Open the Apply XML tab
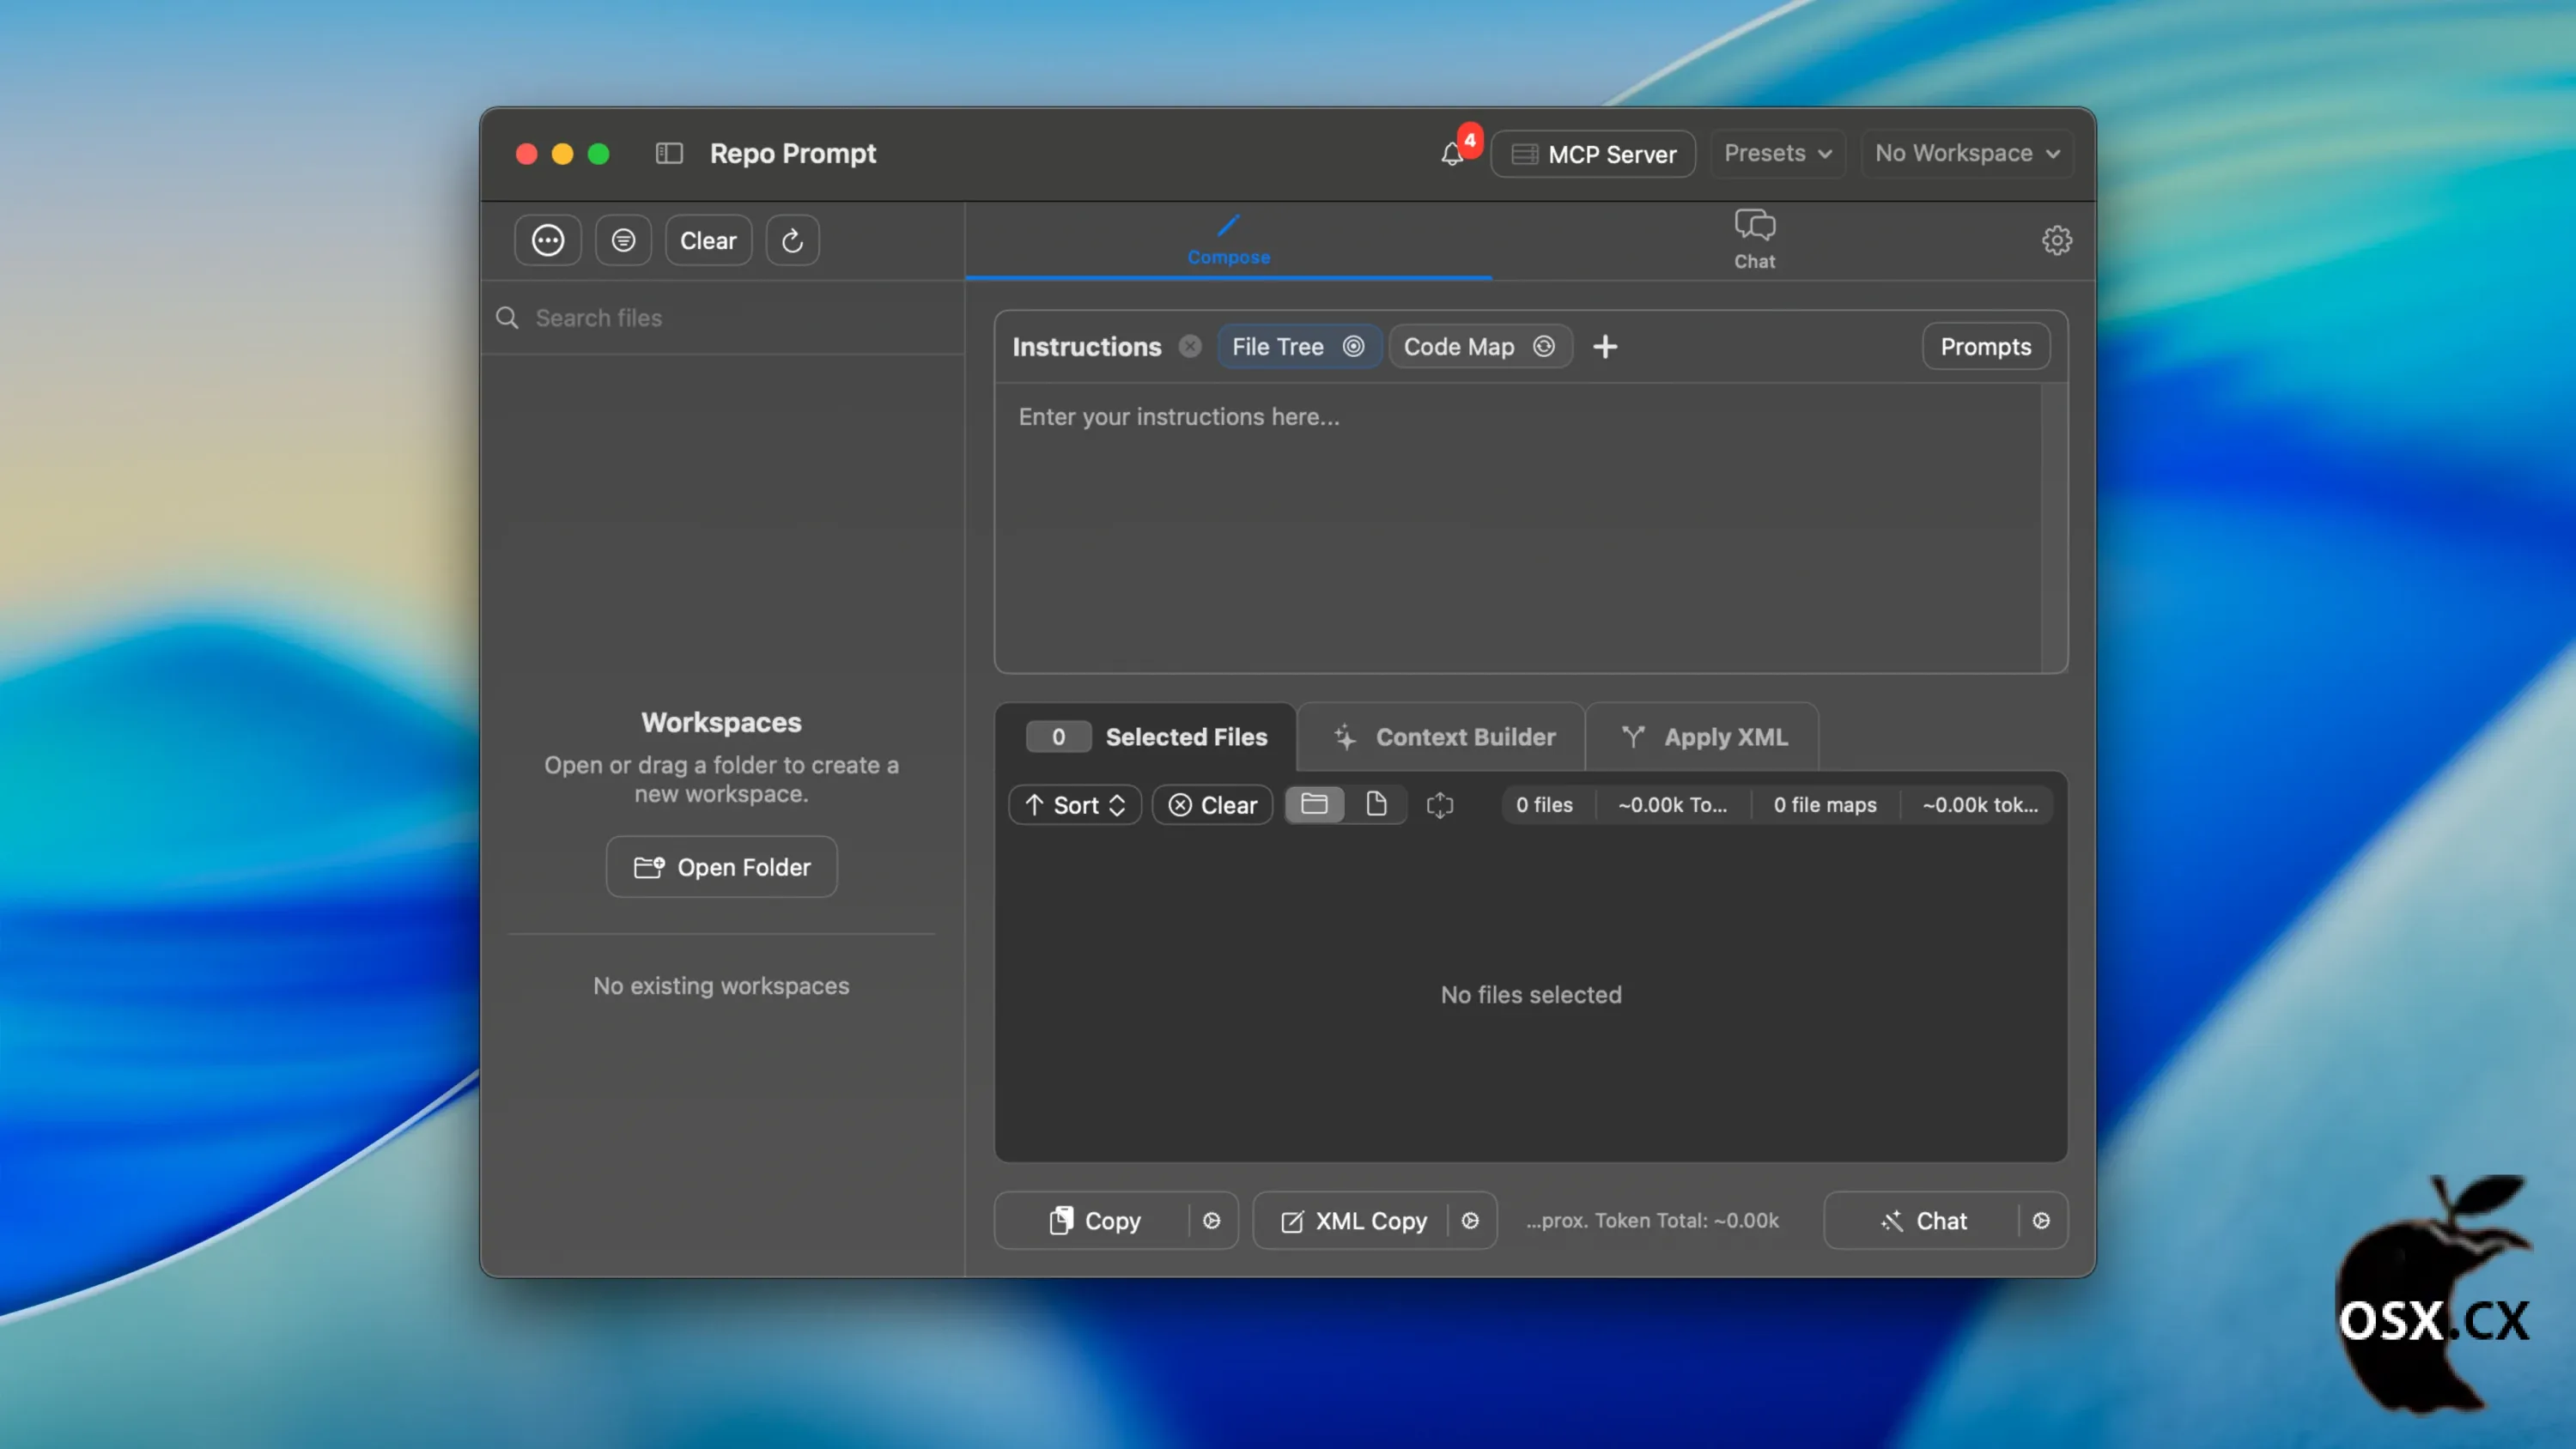Viewport: 2576px width, 1449px height. click(1702, 737)
